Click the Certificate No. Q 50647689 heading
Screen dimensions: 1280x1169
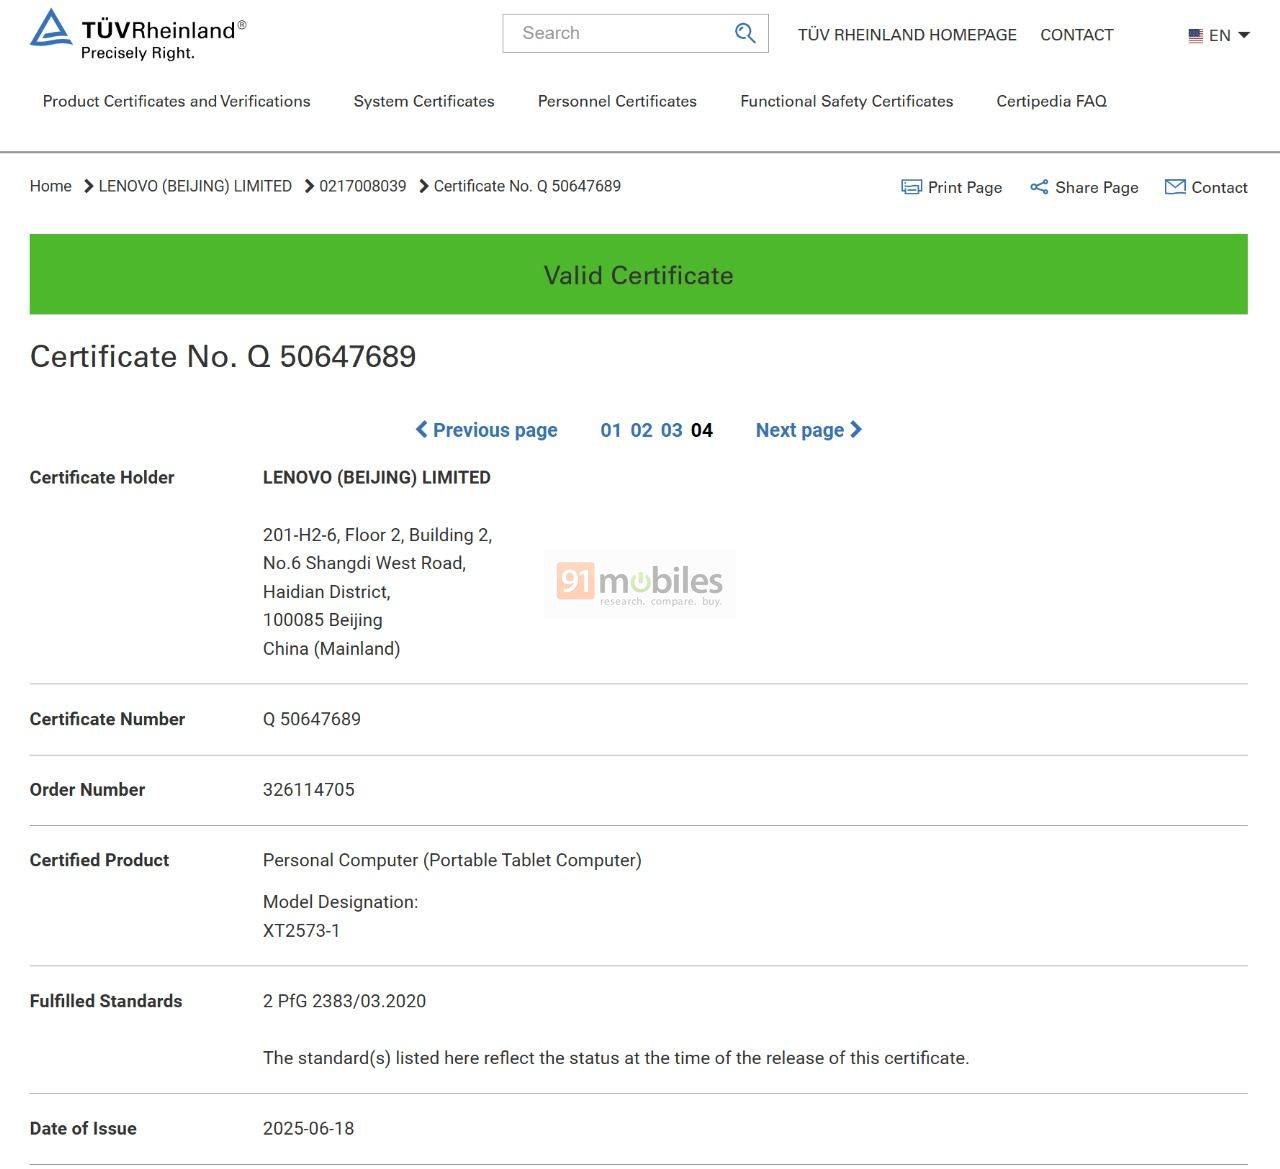(x=223, y=356)
